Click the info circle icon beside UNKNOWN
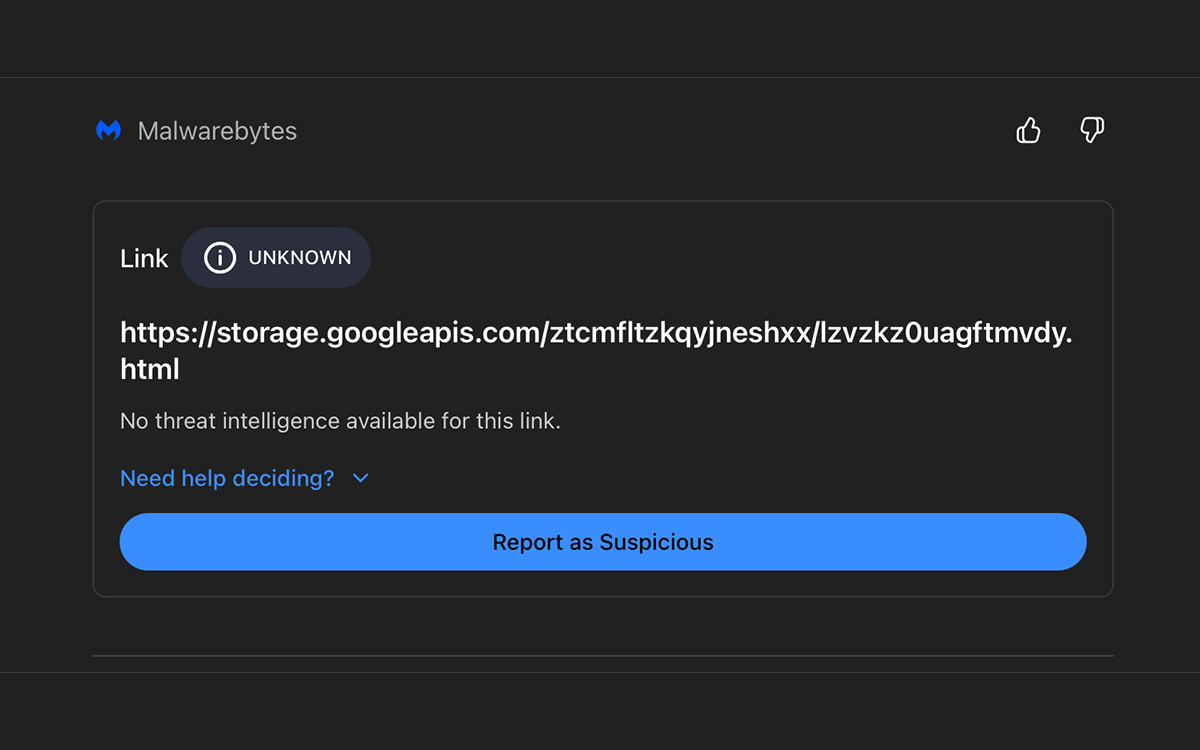The height and width of the screenshot is (750, 1200). [220, 258]
